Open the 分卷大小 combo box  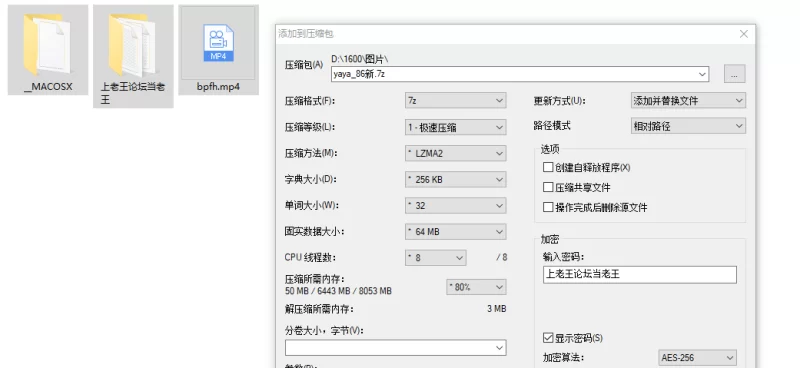coord(395,348)
